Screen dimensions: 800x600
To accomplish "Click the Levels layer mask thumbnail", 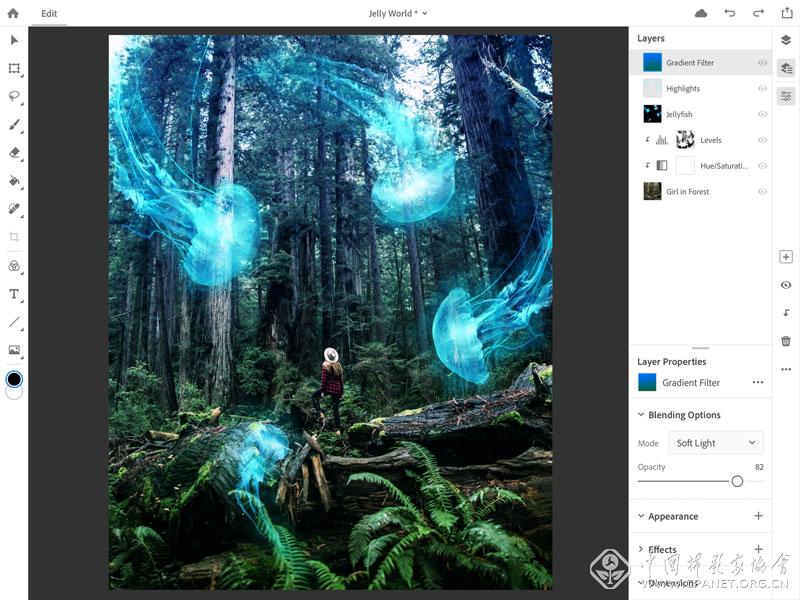I will 685,140.
